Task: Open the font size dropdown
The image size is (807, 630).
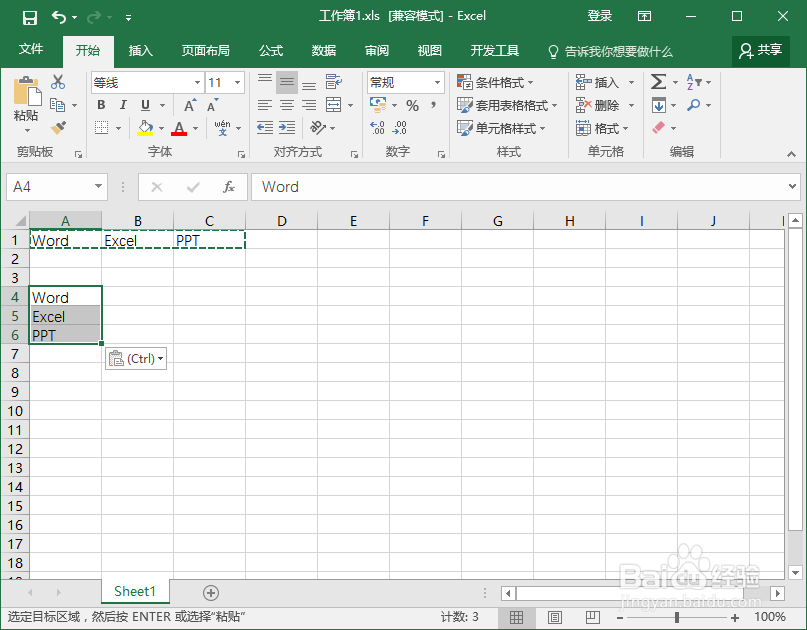Action: tap(237, 82)
